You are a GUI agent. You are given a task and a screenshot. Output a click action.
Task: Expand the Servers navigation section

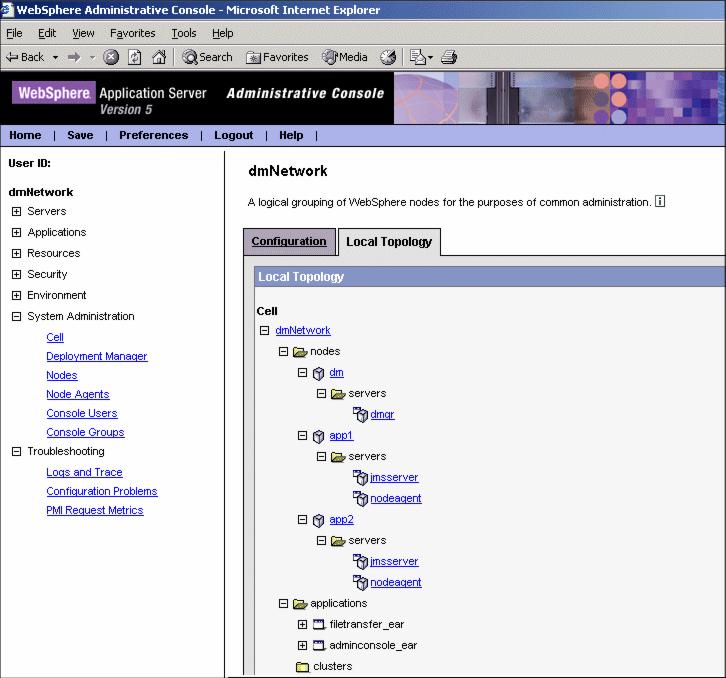(16, 212)
